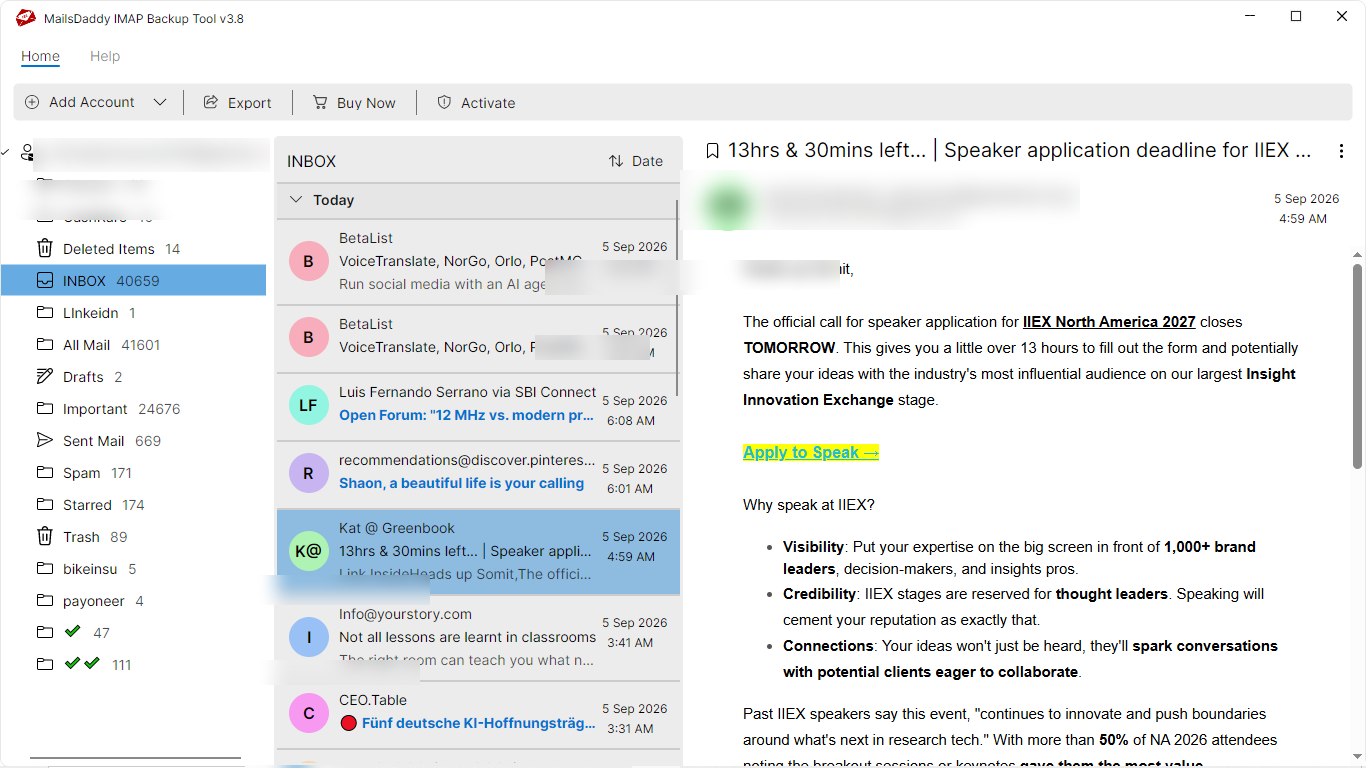
Task: Click the Trash bin icon
Action: [44, 536]
